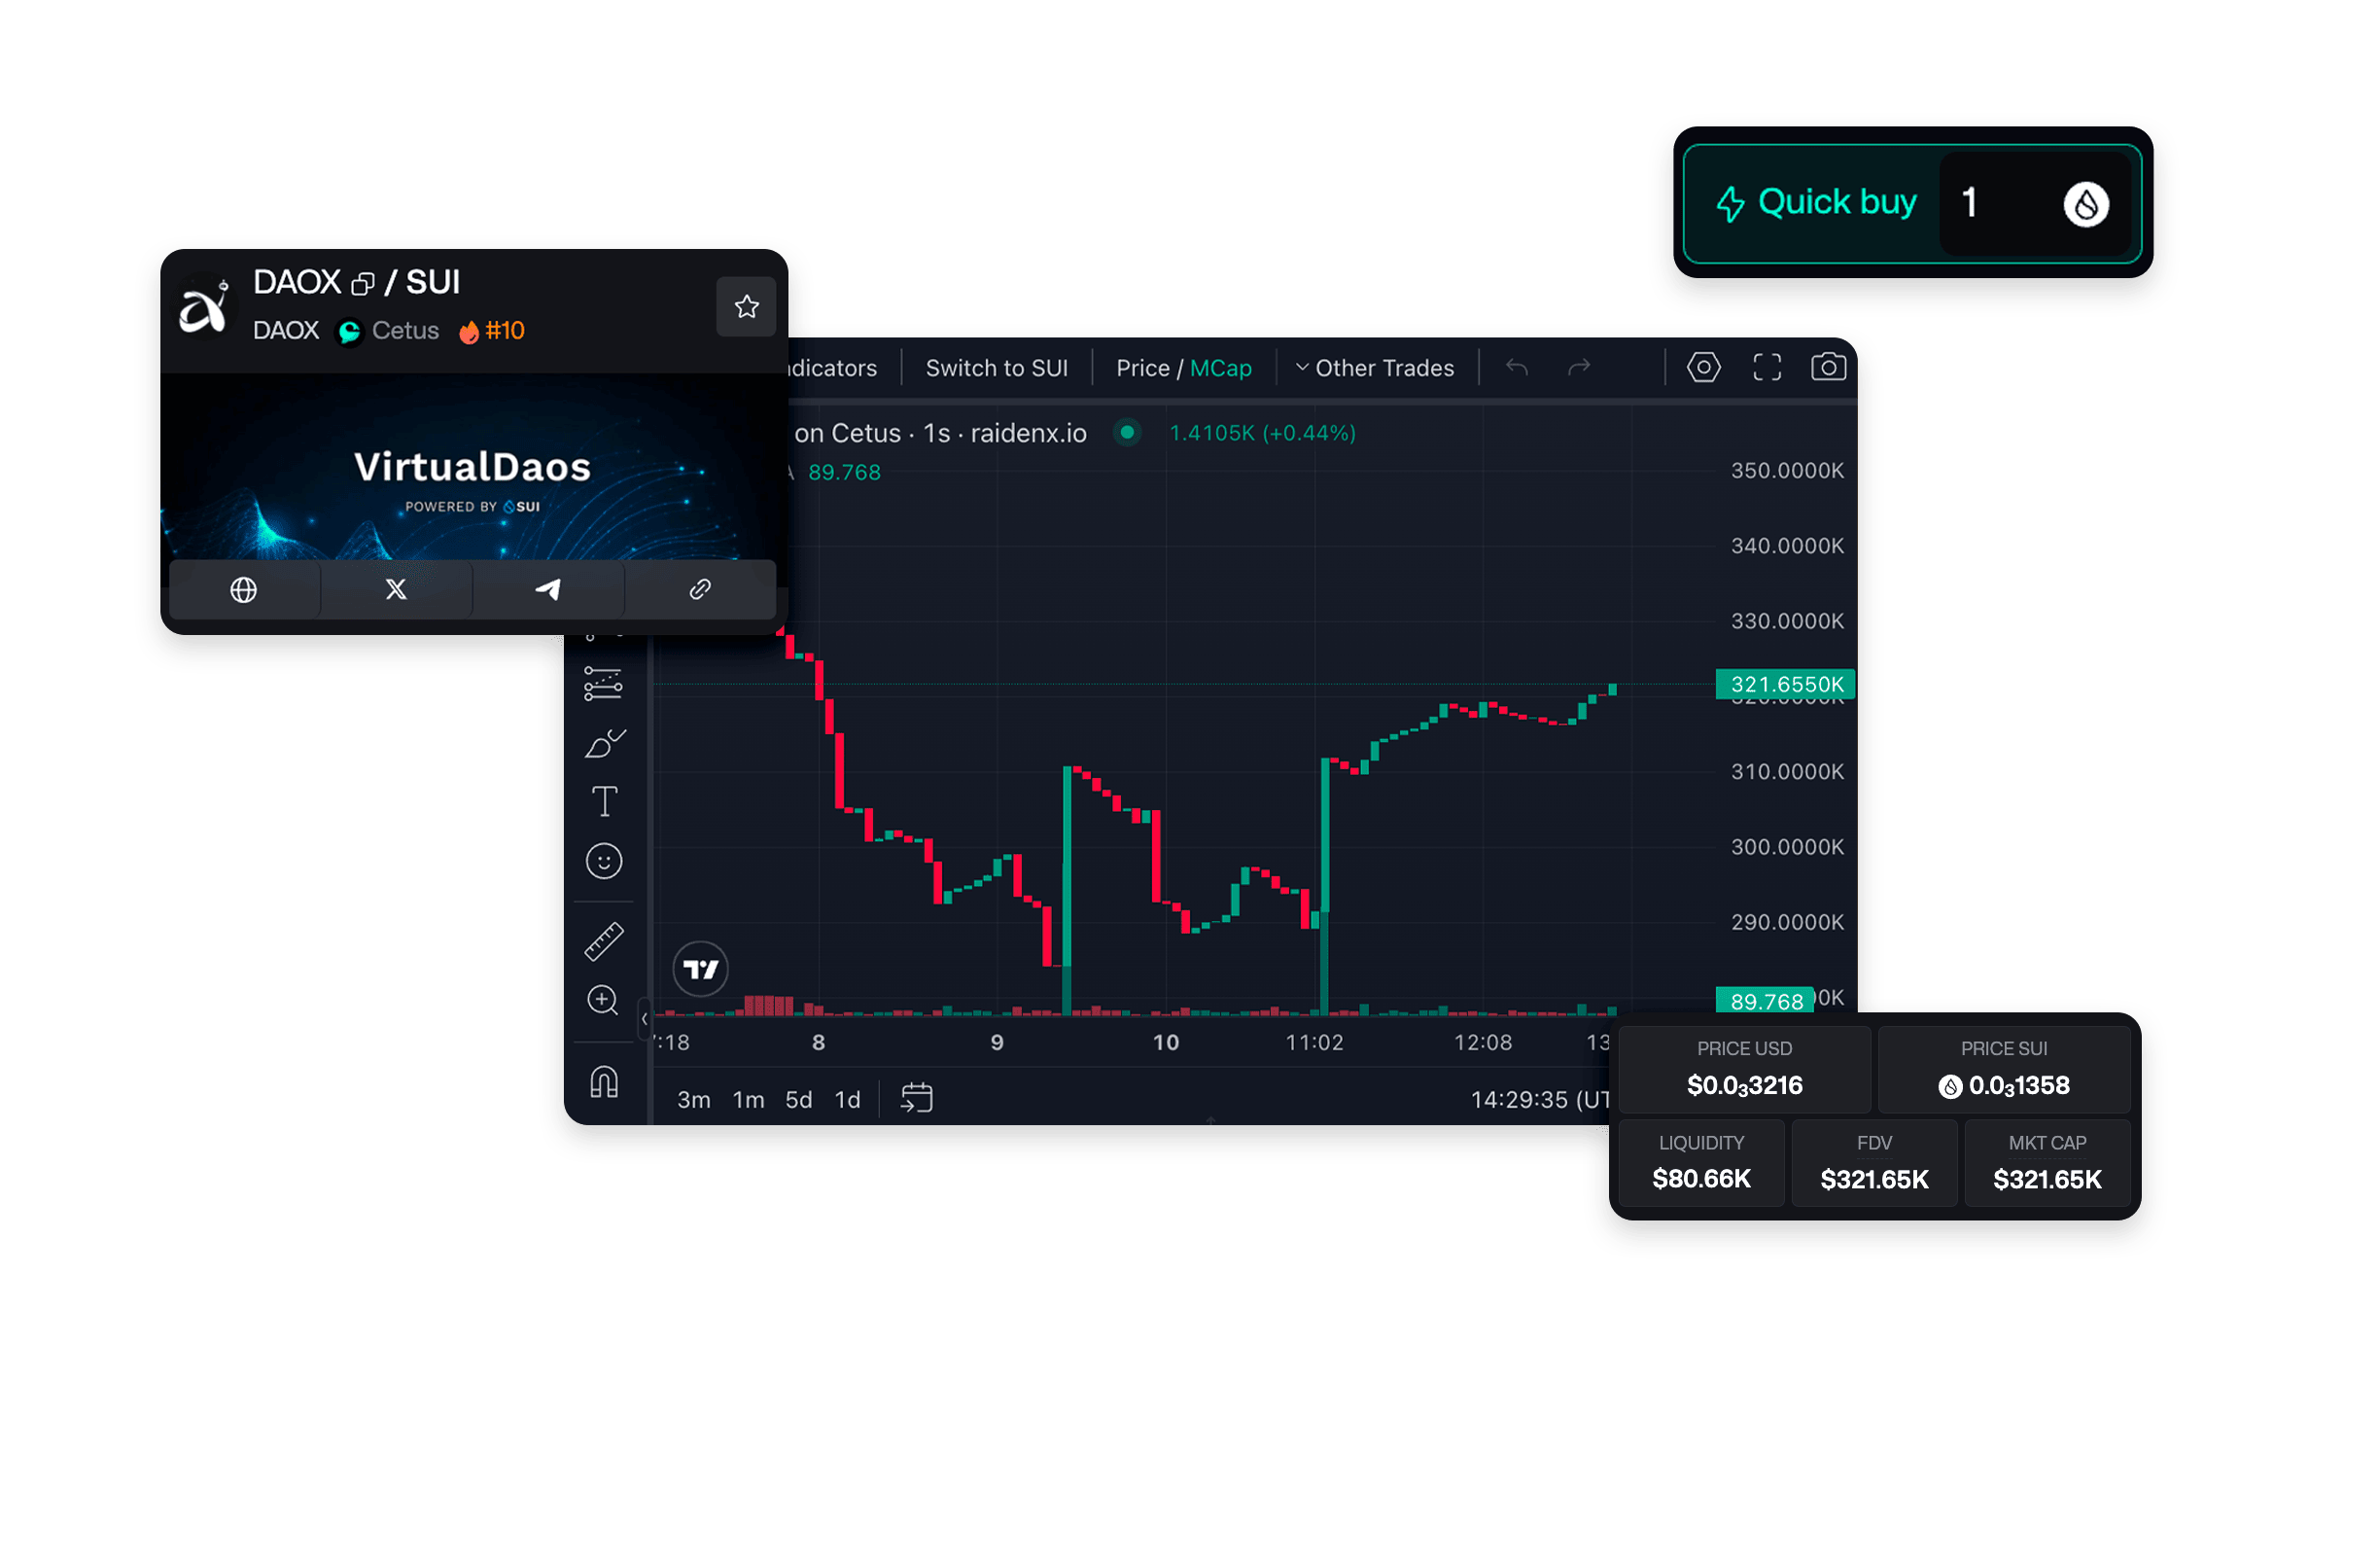Click the Switch to SUI button
2380x1556 pixels.
997,367
